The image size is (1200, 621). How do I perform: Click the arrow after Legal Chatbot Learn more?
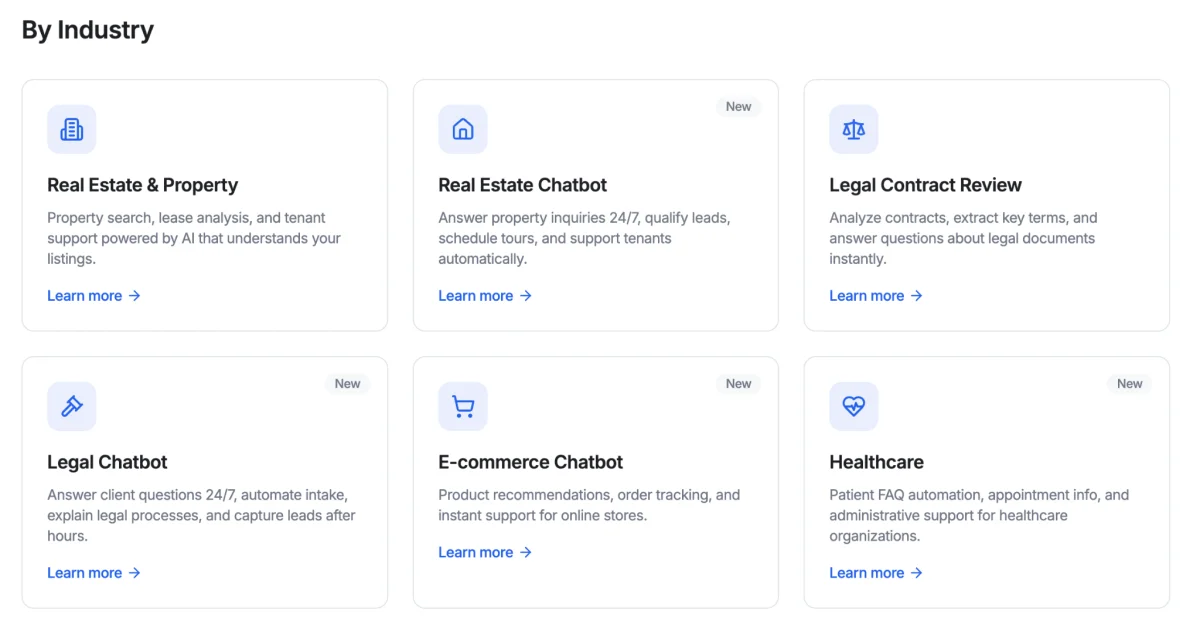[x=134, y=572]
